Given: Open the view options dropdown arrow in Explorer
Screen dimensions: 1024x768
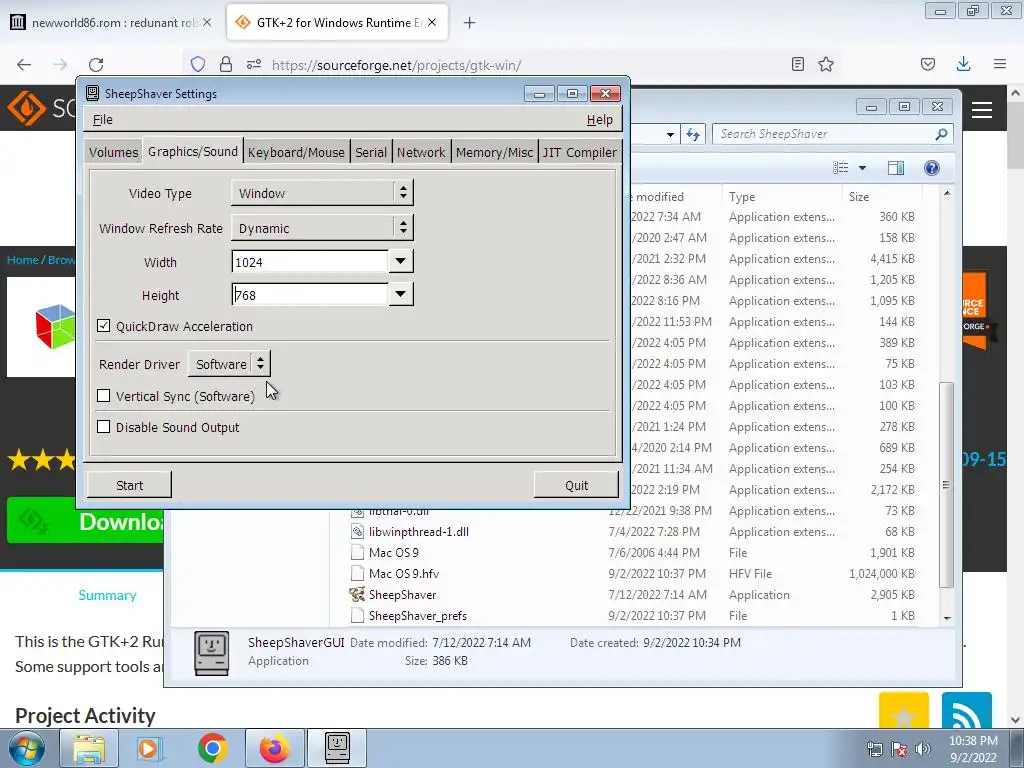Looking at the screenshot, I should click(862, 168).
